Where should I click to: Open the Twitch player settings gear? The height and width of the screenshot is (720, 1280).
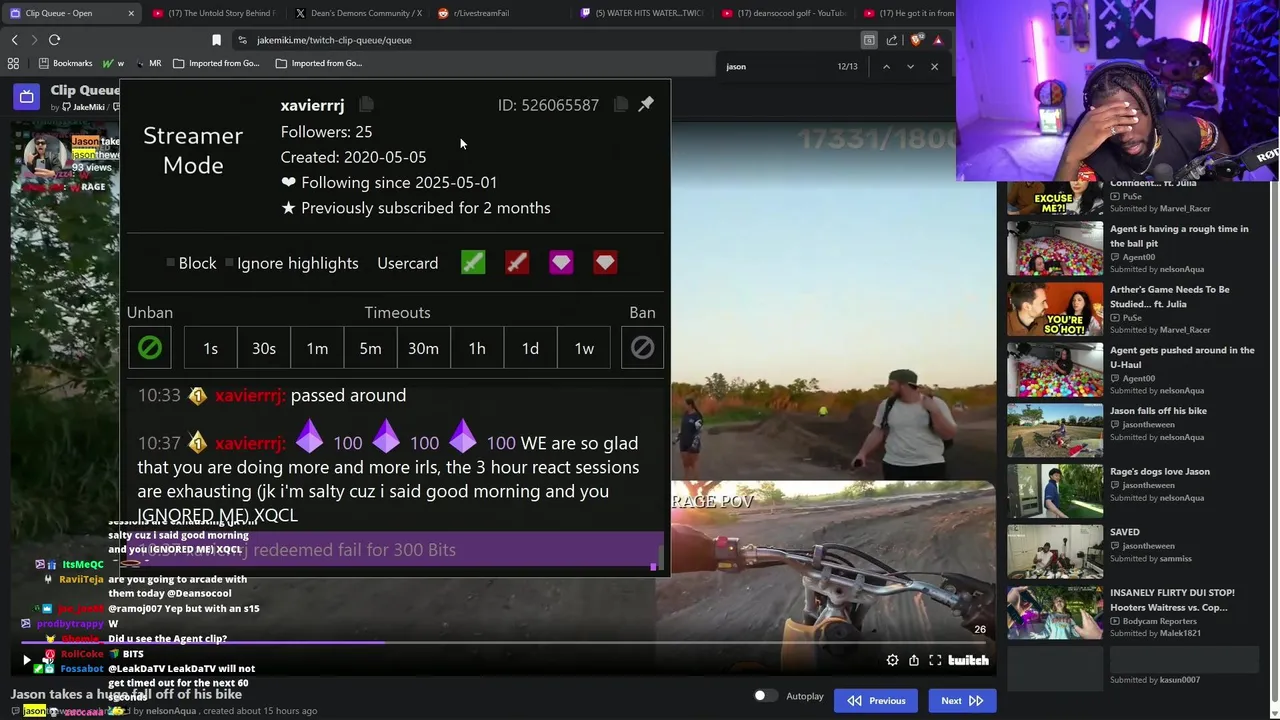tap(892, 660)
